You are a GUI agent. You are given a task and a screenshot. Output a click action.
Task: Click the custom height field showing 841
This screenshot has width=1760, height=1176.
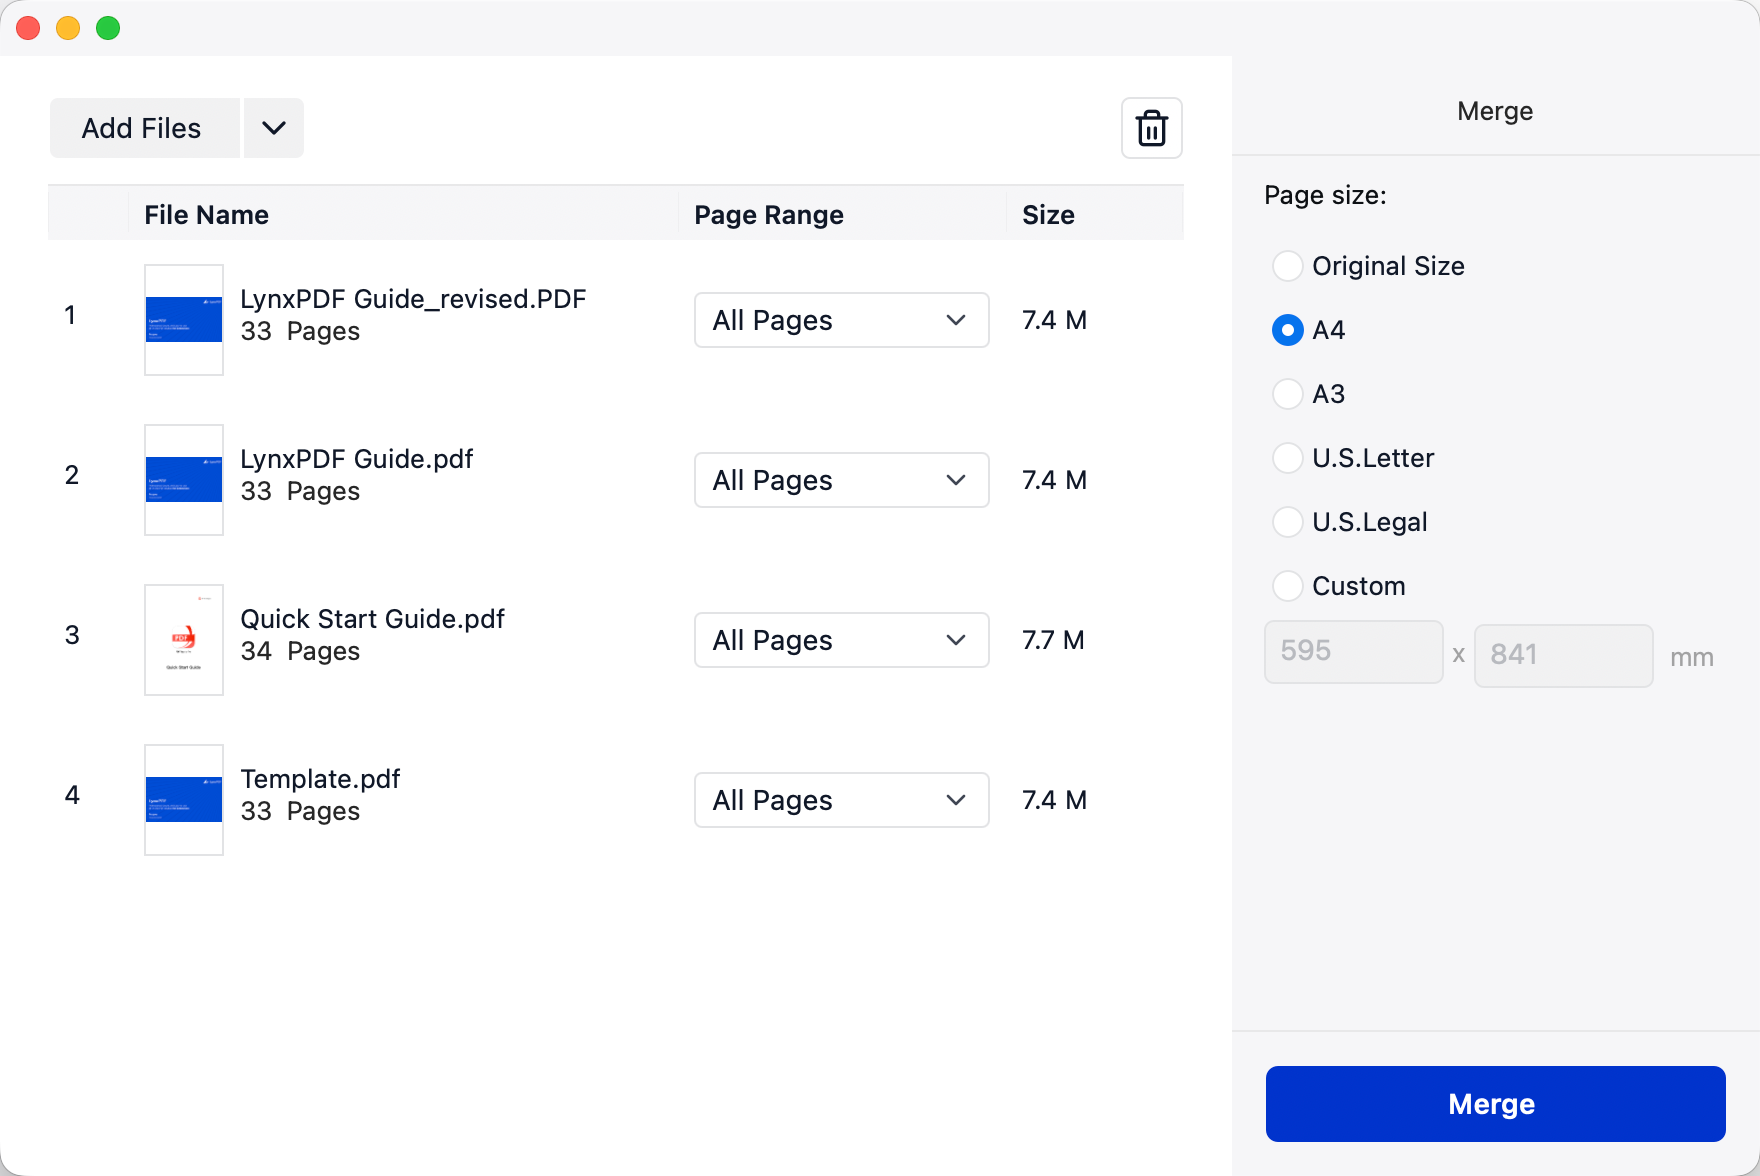1562,655
